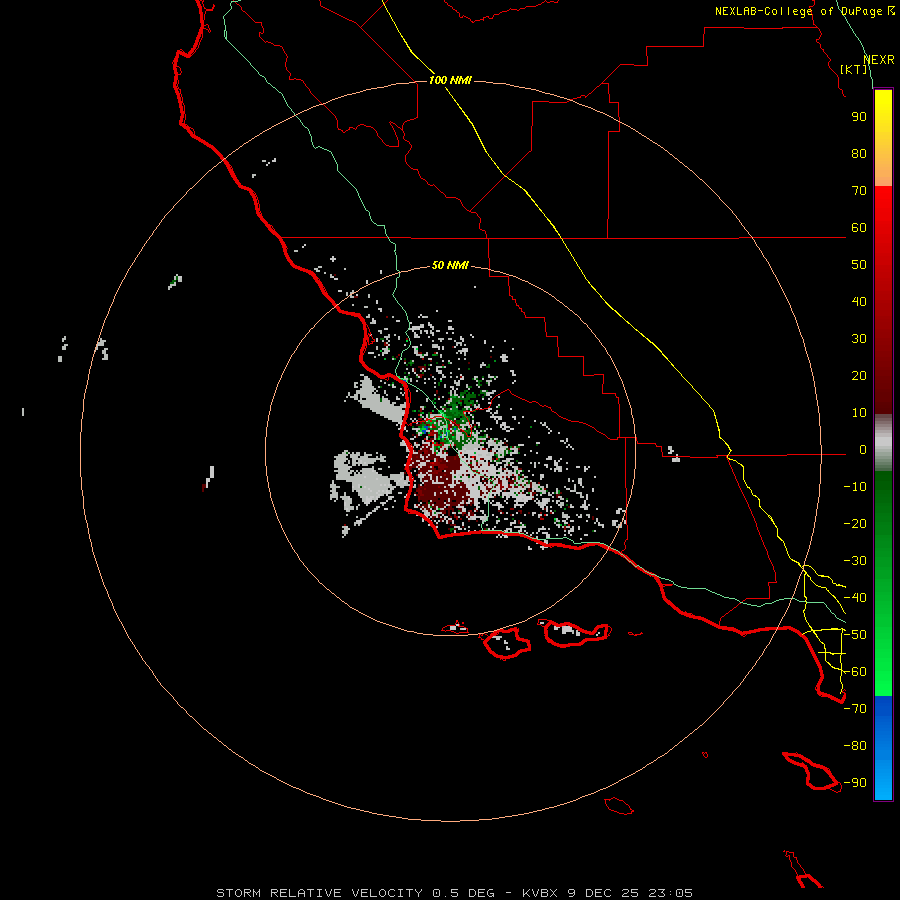Select the -10 value on the velocity scale

[855, 487]
